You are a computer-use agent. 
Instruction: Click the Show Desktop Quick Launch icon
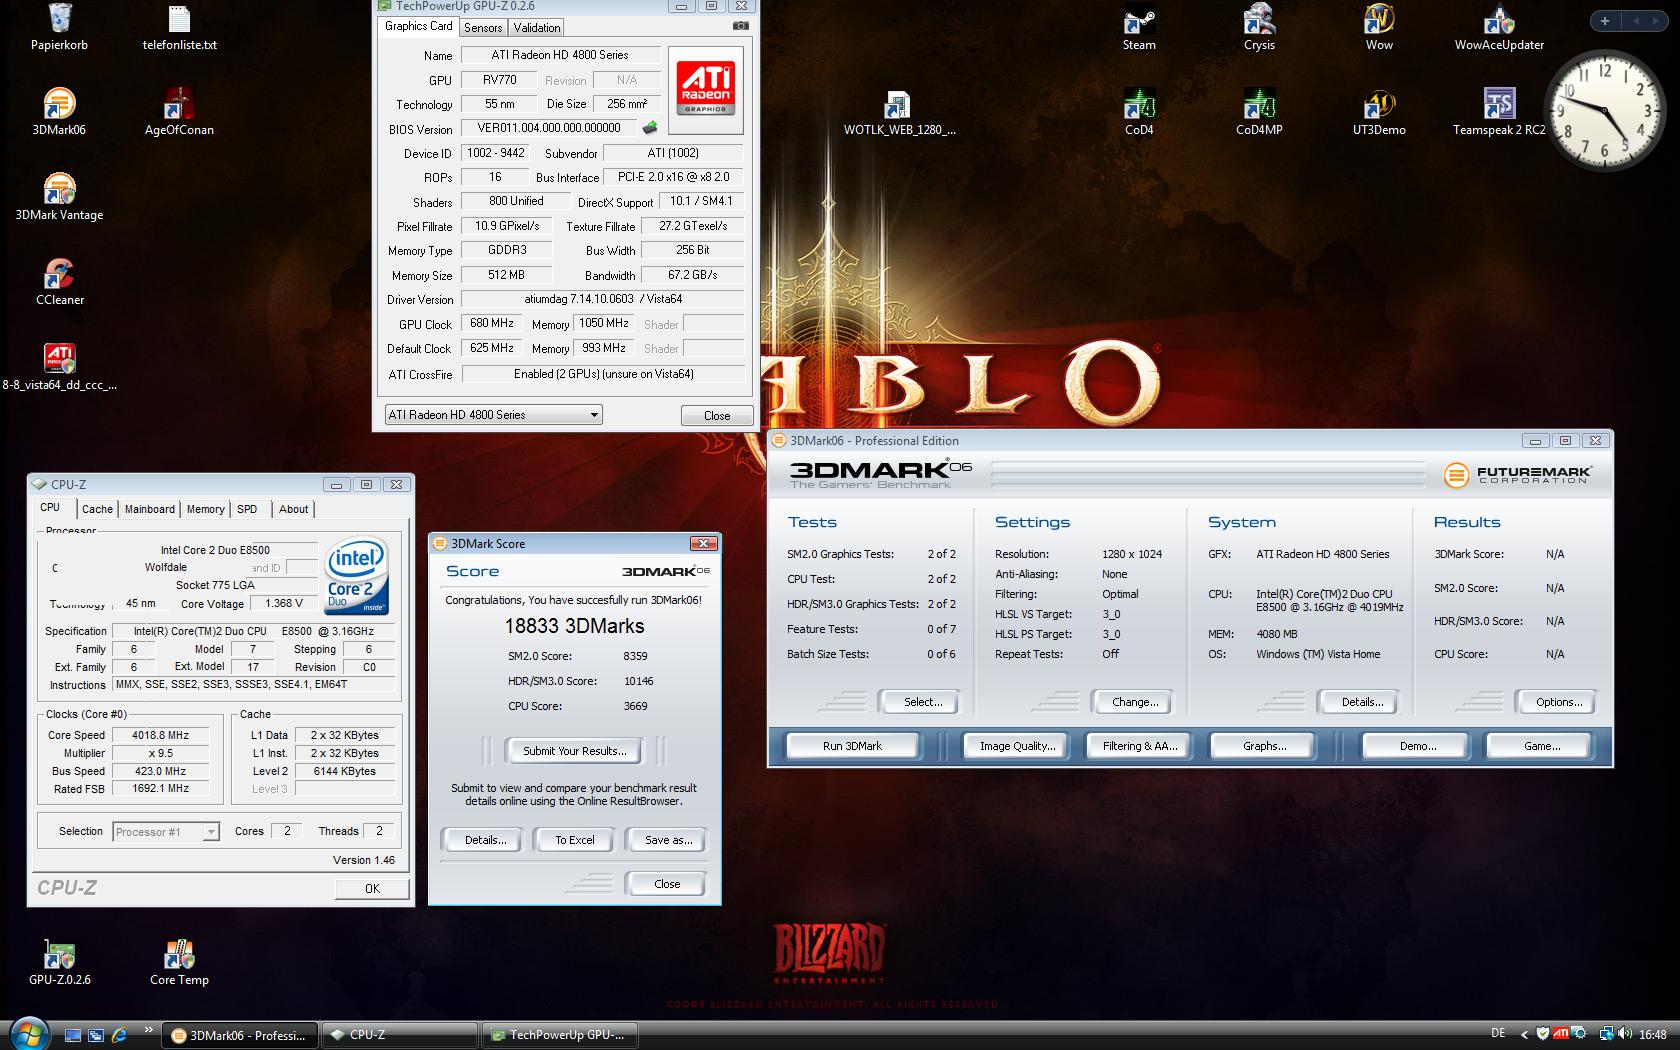point(73,1035)
